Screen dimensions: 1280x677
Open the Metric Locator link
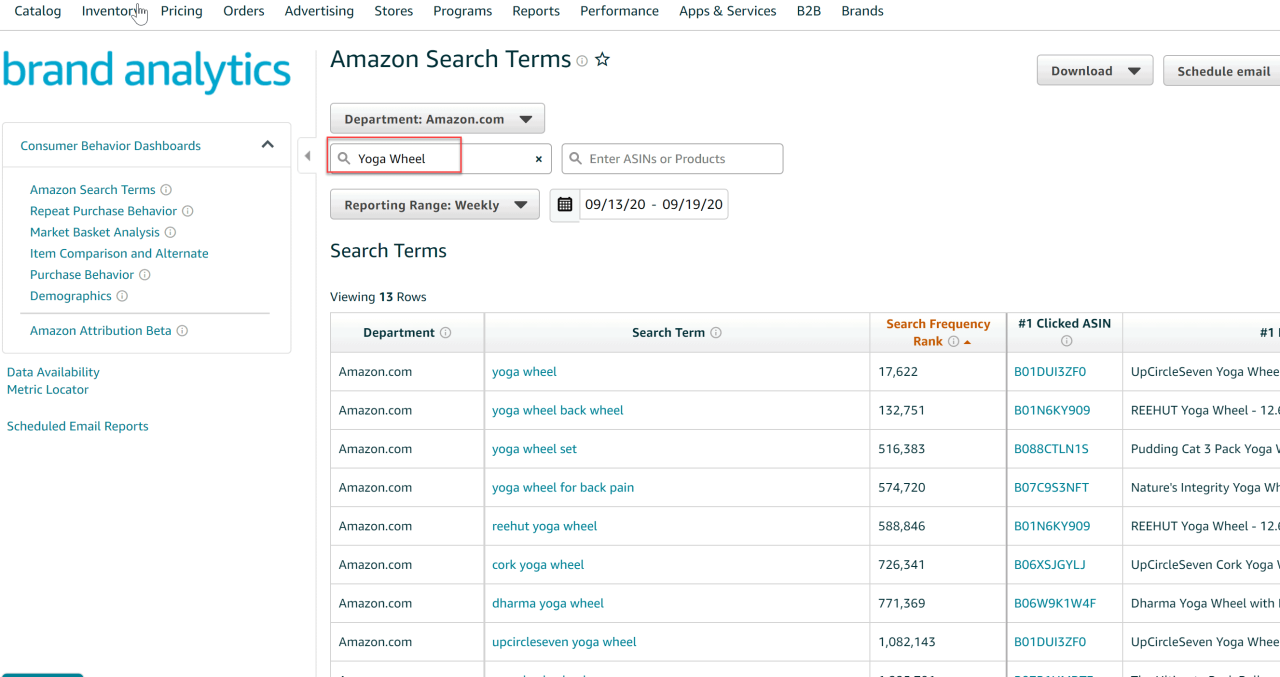[x=47, y=389]
